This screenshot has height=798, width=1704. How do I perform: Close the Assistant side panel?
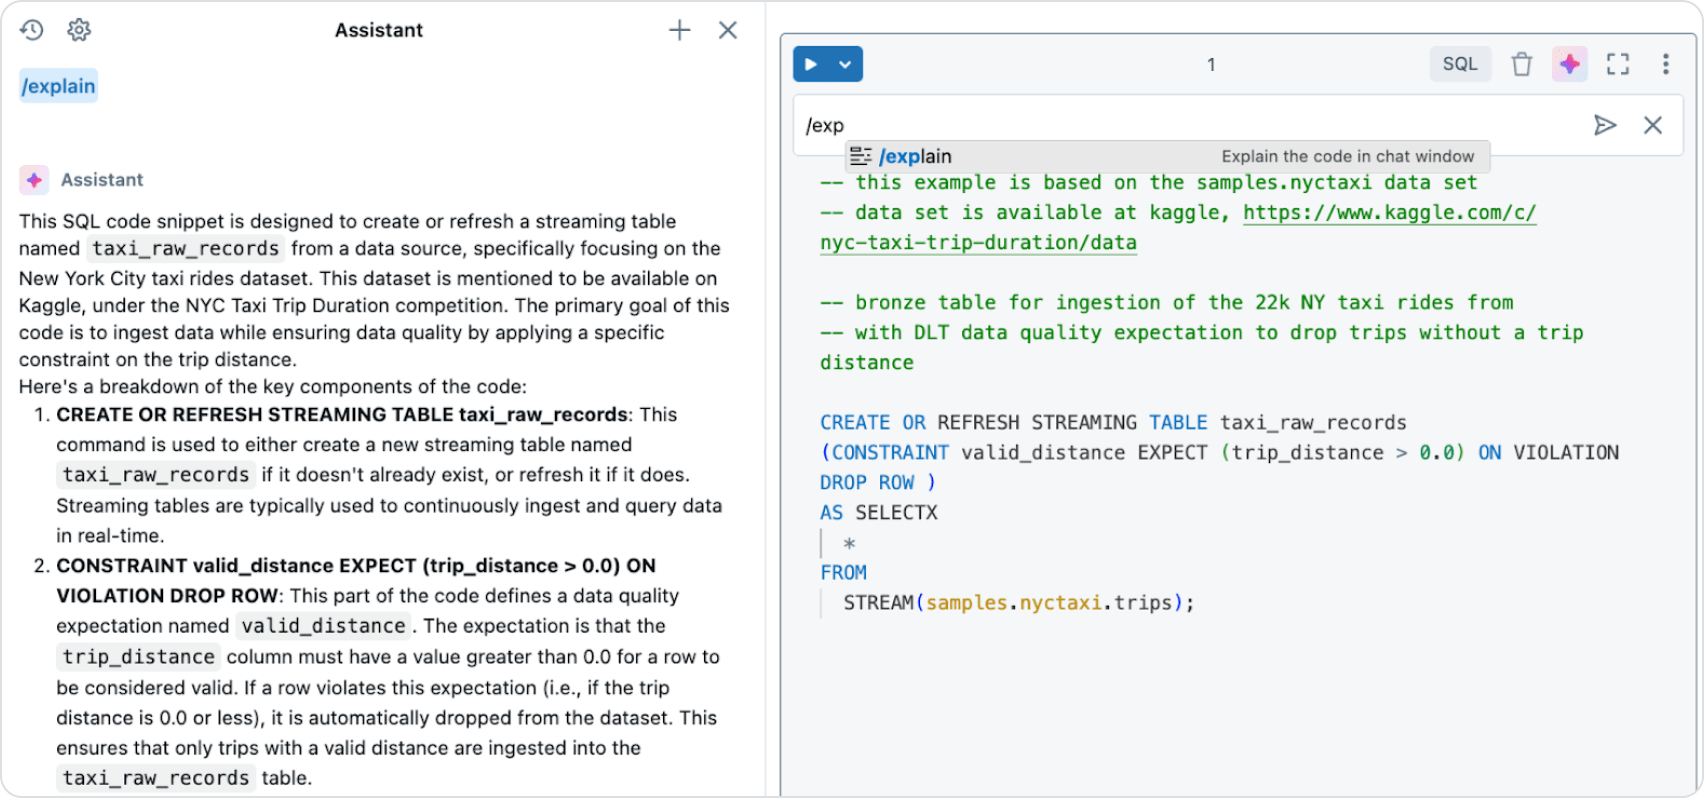tap(728, 30)
